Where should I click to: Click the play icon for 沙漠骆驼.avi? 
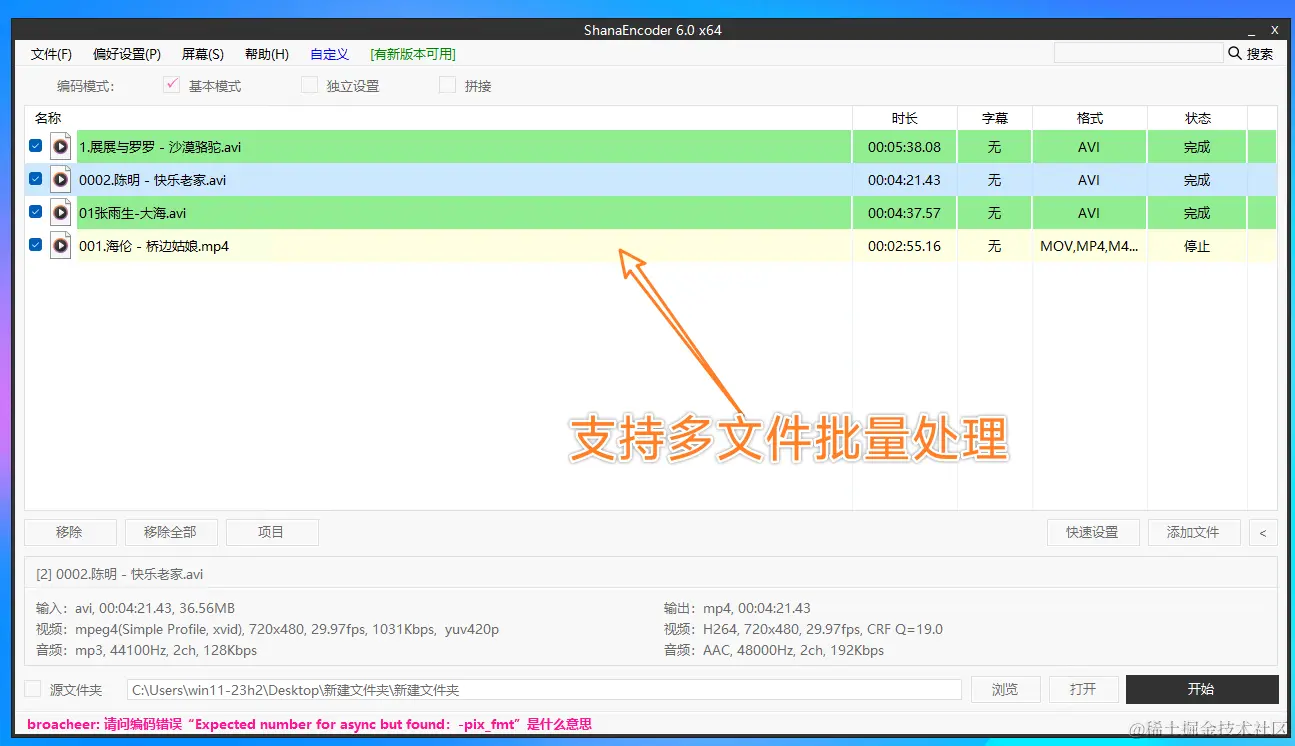point(61,147)
